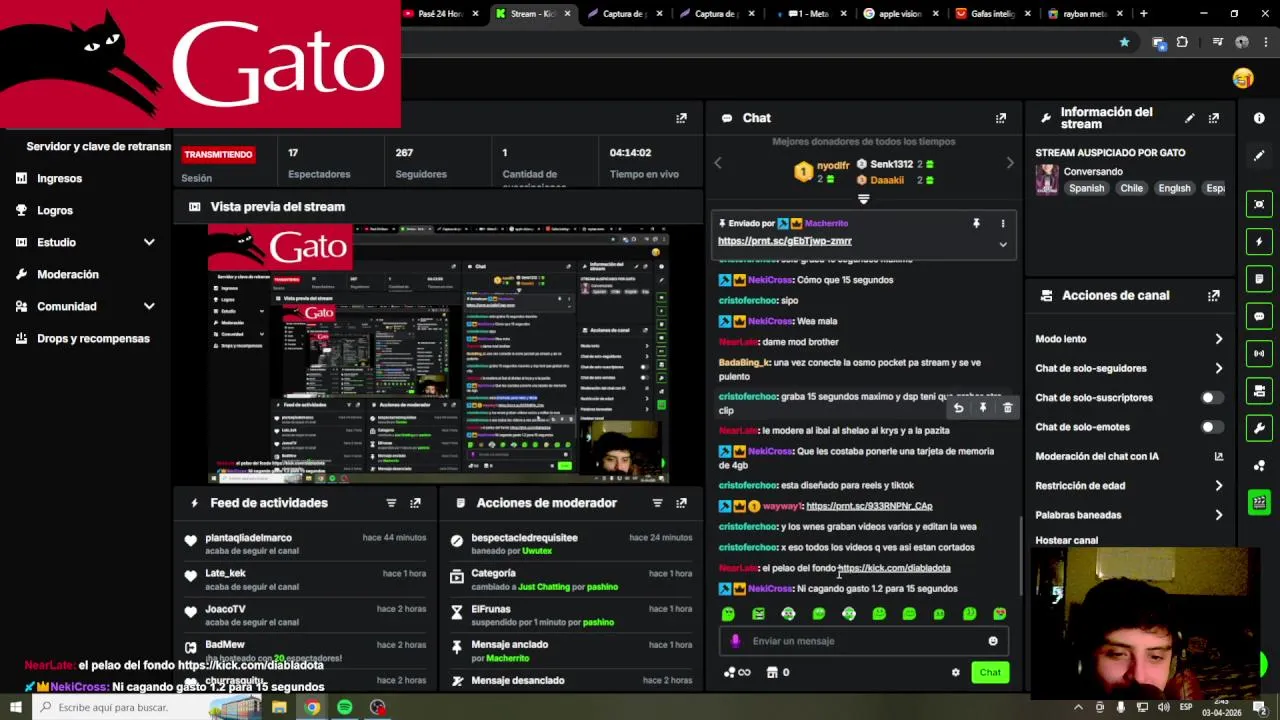Open the info icon in right sidebar
This screenshot has height=720, width=1280.
point(1259,118)
